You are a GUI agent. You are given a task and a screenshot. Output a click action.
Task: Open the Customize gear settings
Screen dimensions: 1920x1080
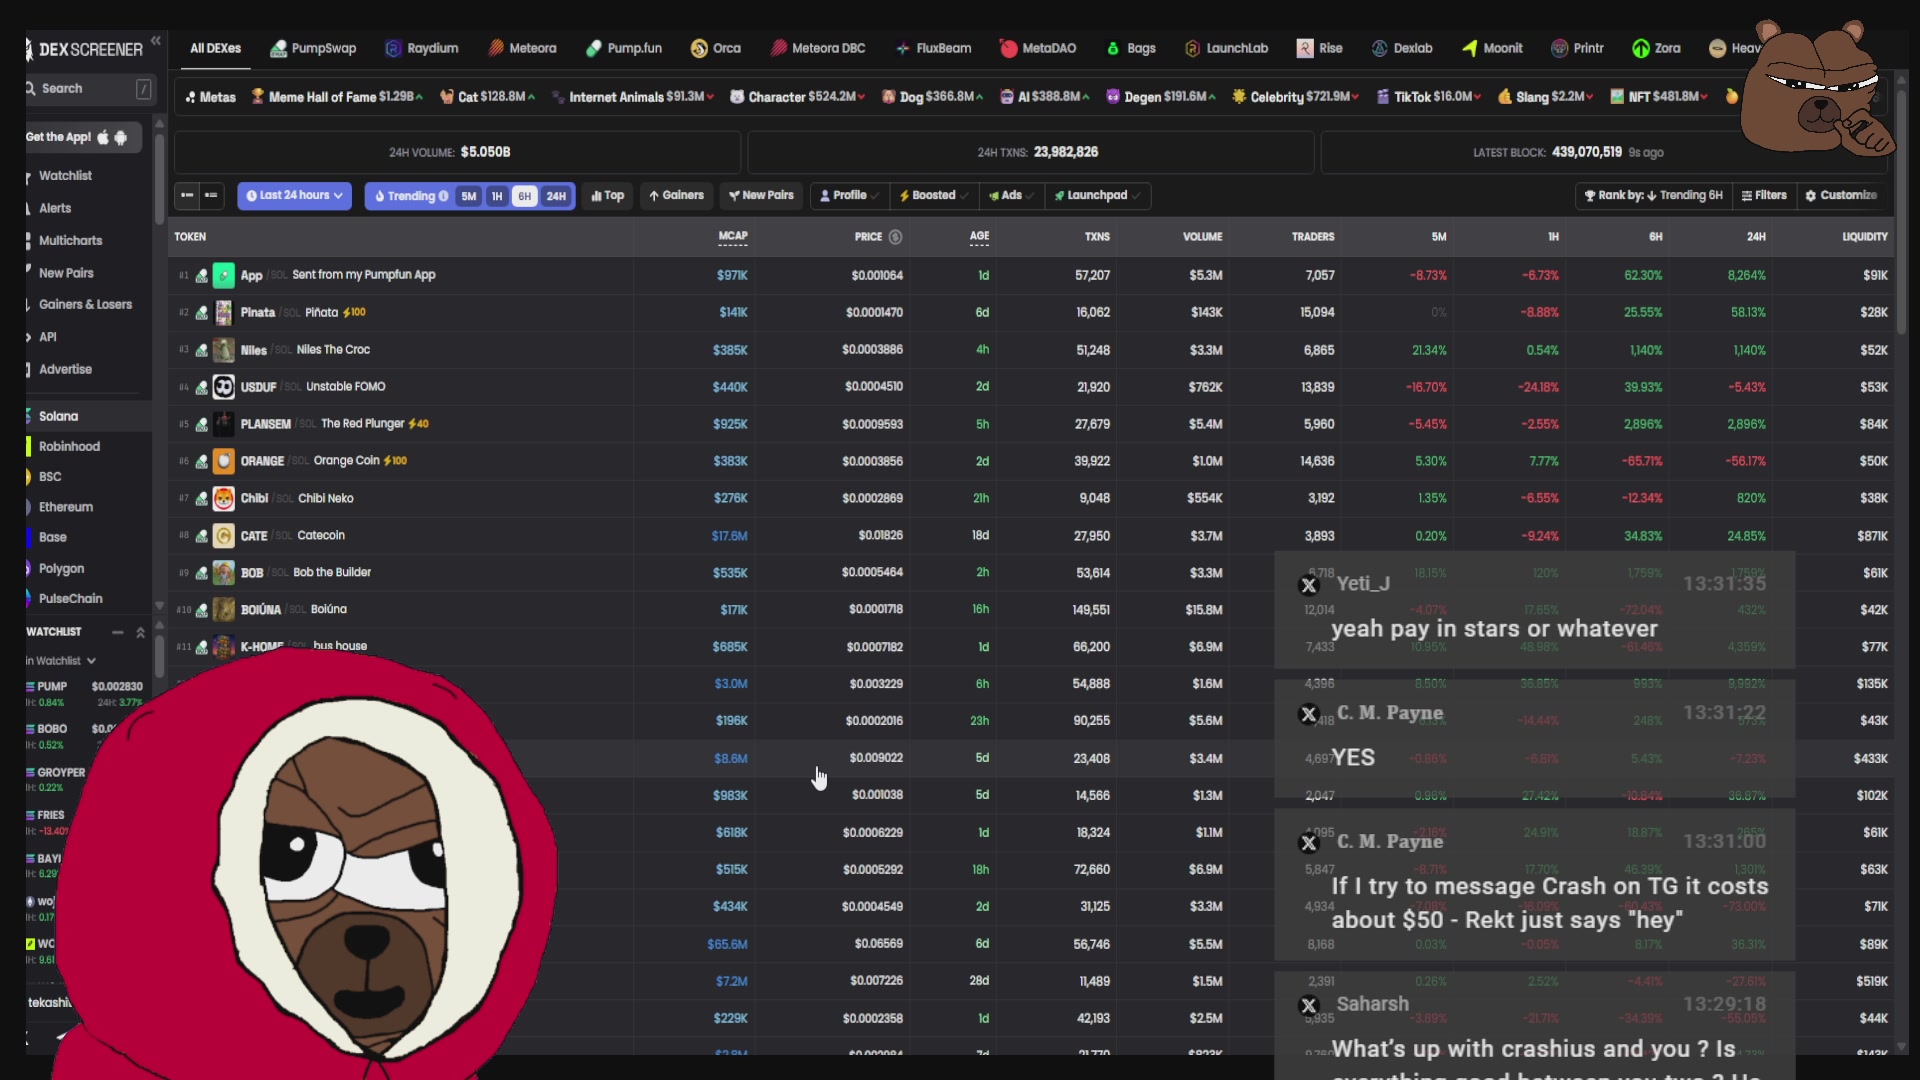(x=1841, y=195)
